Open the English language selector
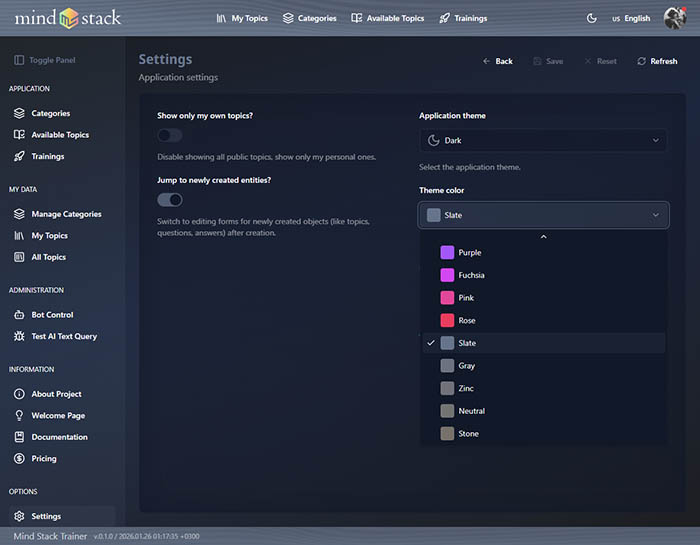700x545 pixels. 631,18
